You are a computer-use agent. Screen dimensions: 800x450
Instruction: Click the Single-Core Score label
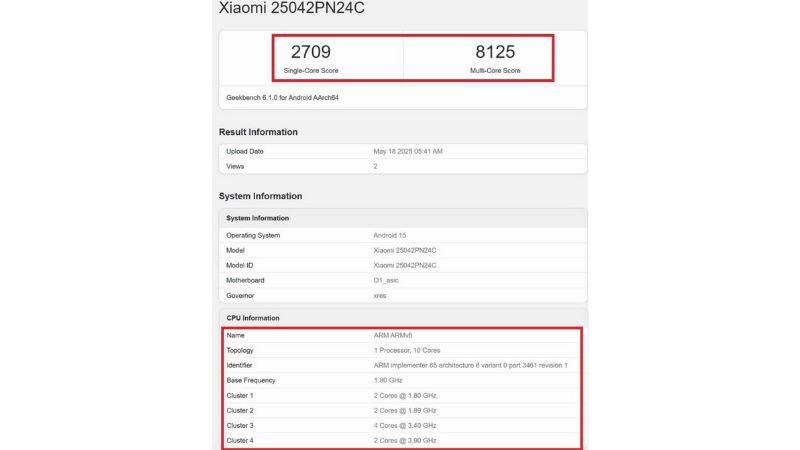click(x=311, y=70)
